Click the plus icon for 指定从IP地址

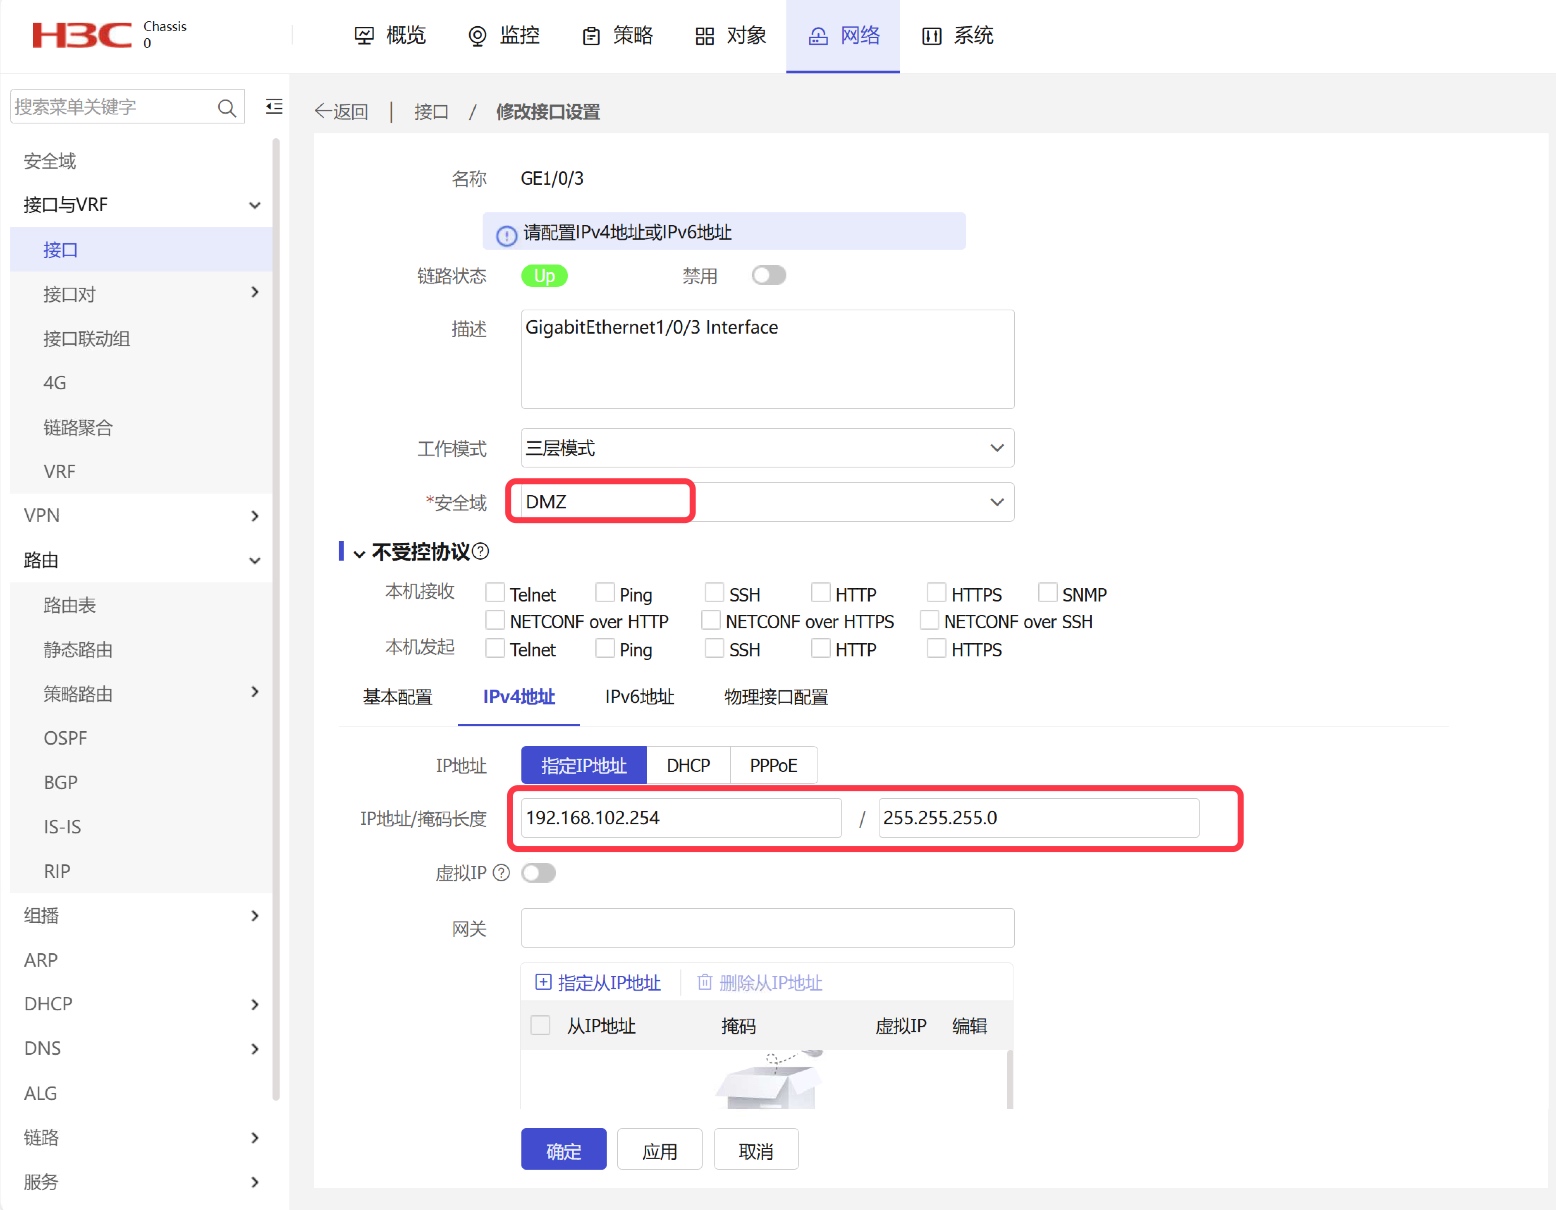click(543, 982)
